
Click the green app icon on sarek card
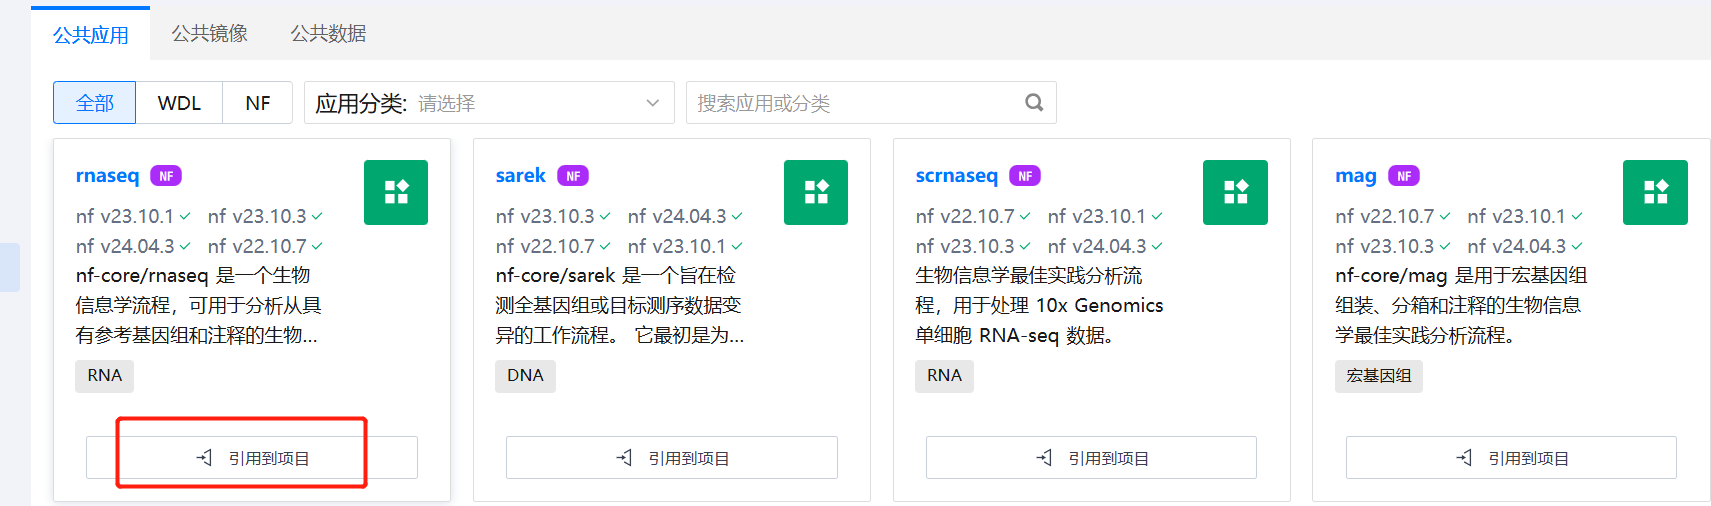[x=816, y=192]
